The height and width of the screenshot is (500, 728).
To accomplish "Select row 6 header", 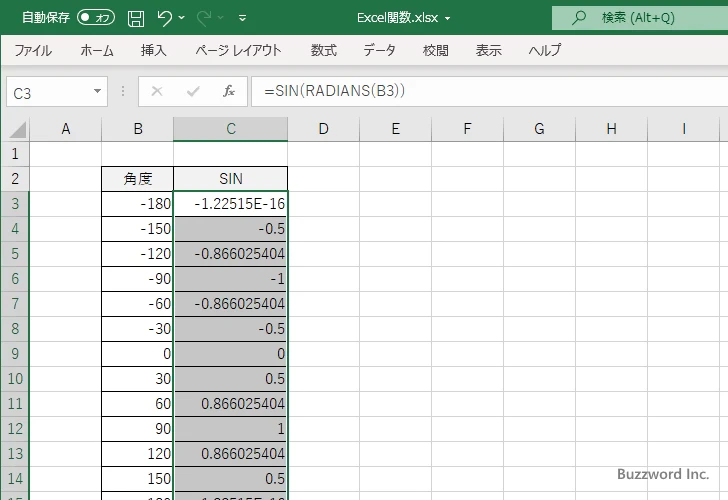I will (x=15, y=279).
